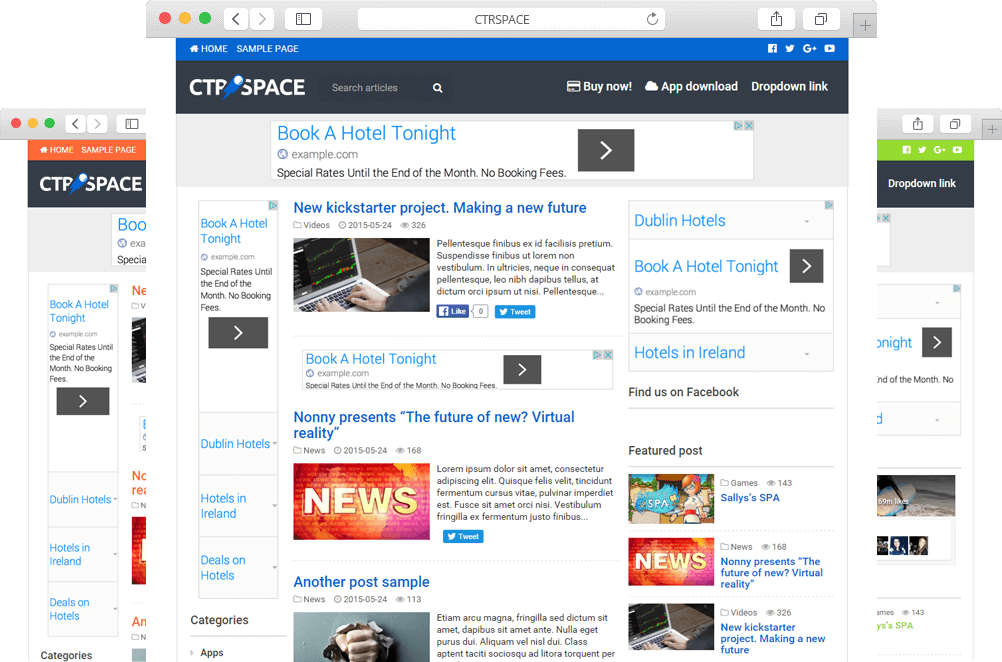The width and height of the screenshot is (1002, 662).
Task: Open the tabs overview in the center browser
Action: point(821,19)
